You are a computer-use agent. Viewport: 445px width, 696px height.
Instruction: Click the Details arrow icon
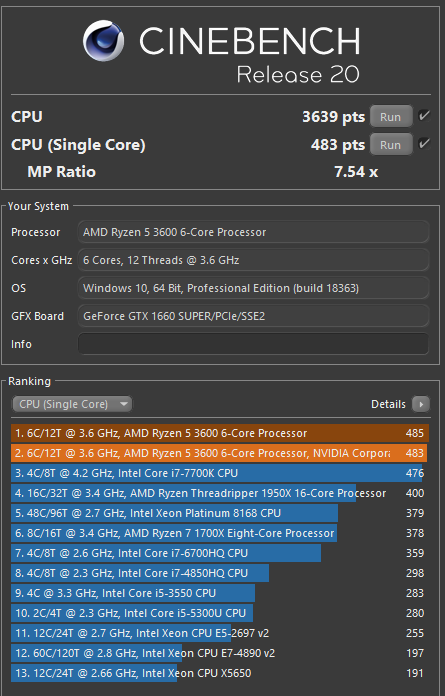pyautogui.click(x=421, y=404)
